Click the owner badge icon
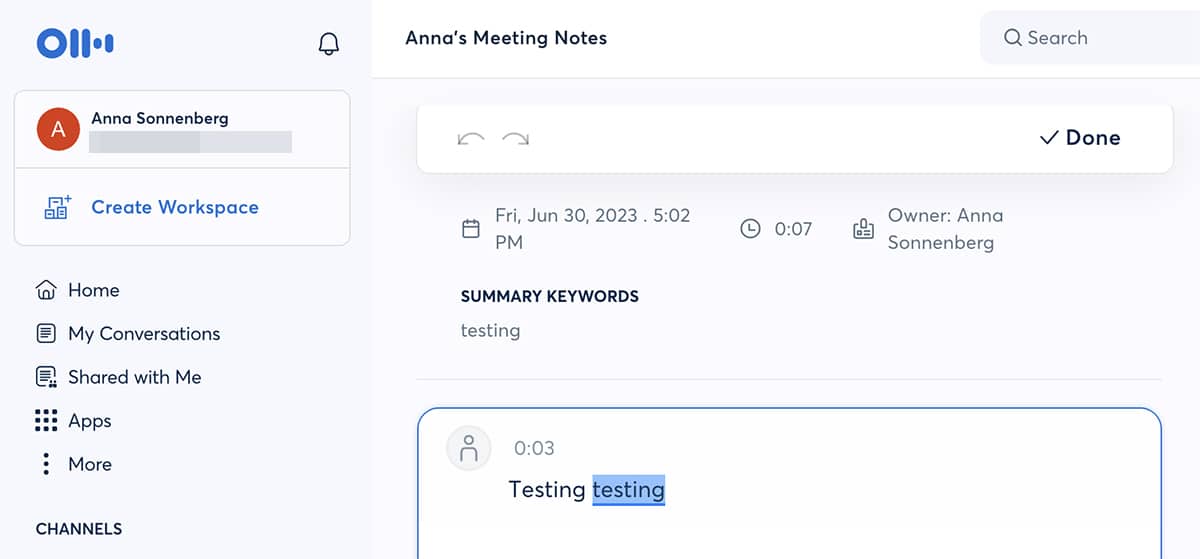Image resolution: width=1200 pixels, height=559 pixels. click(863, 229)
